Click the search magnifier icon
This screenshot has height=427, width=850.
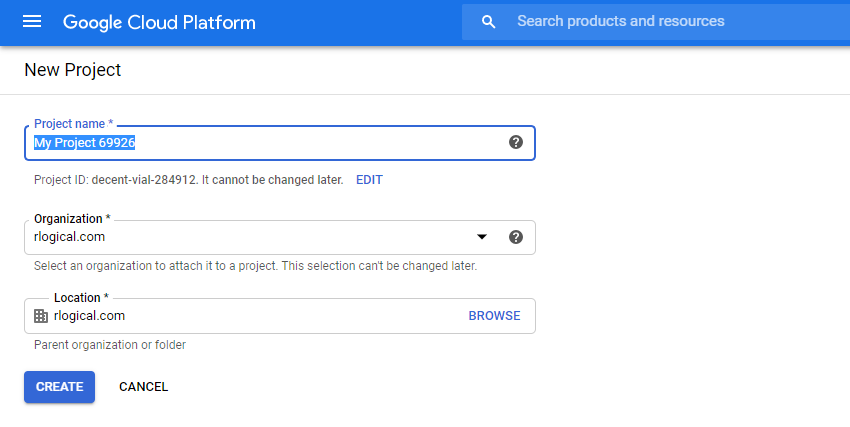point(488,22)
